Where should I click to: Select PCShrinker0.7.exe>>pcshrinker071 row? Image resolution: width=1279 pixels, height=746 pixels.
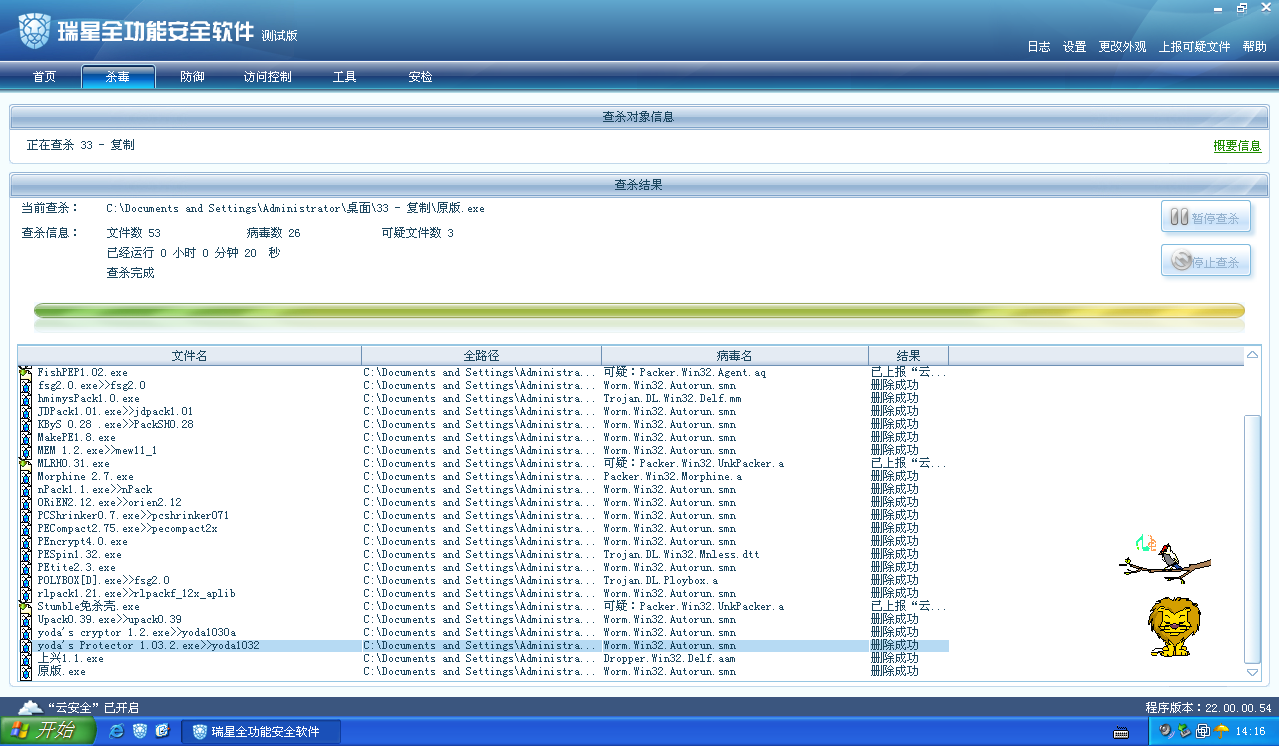pos(483,515)
